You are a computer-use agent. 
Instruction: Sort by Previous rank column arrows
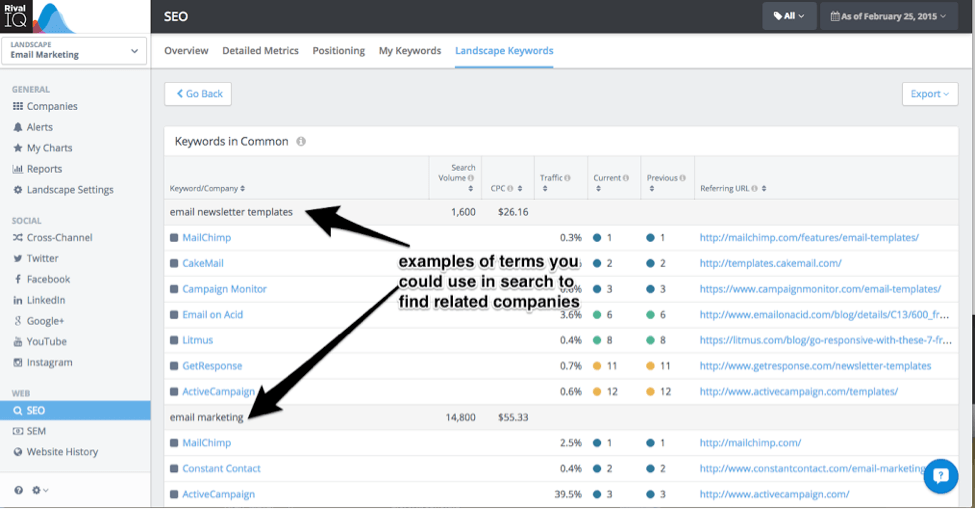(652, 188)
